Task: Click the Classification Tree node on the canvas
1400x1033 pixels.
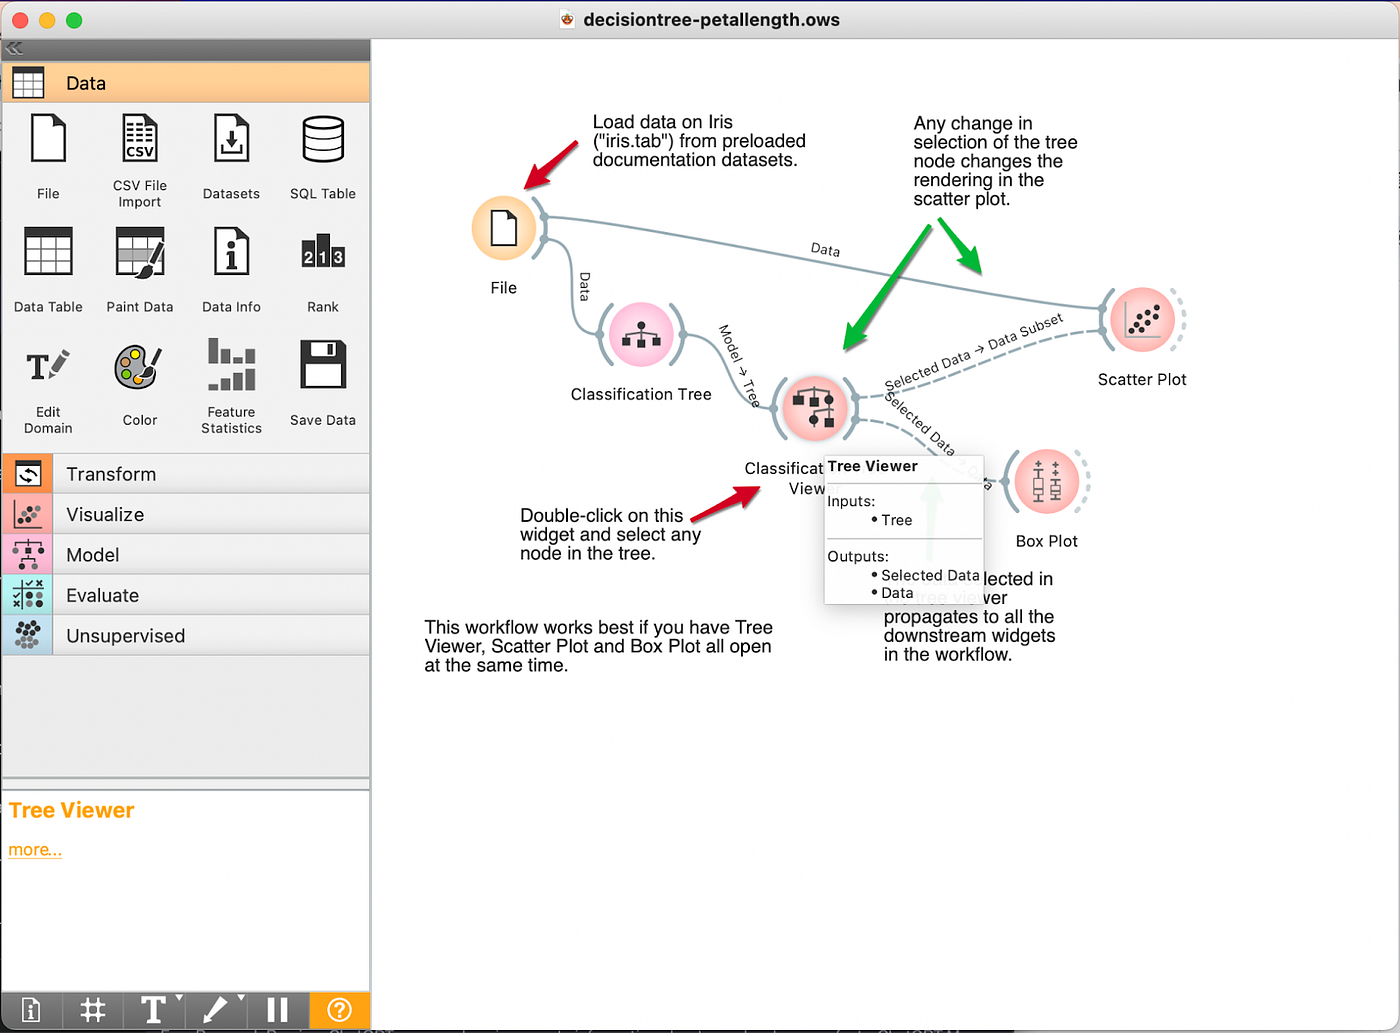Action: tap(641, 334)
